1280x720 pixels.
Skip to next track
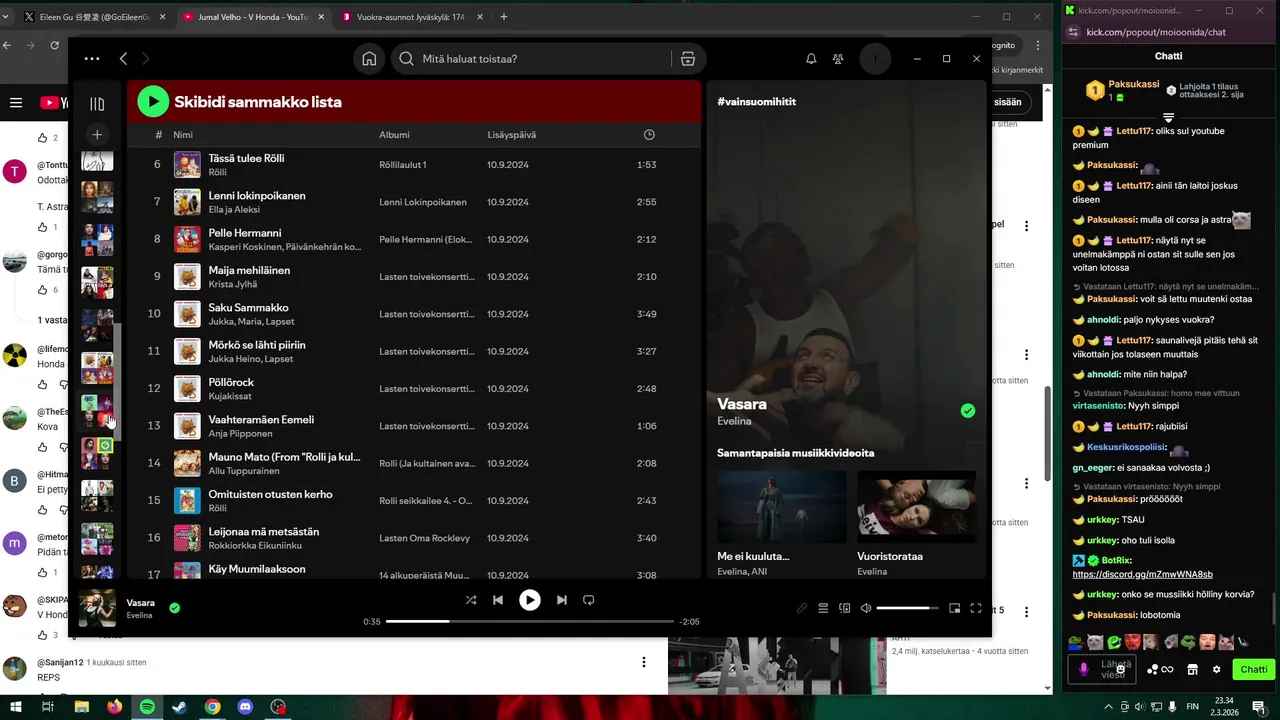(x=562, y=600)
